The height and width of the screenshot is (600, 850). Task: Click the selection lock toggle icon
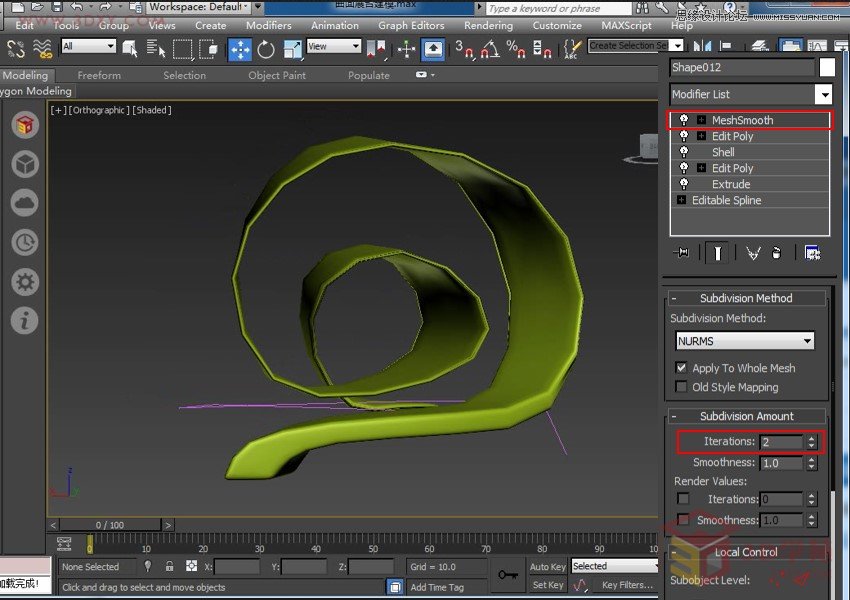point(170,566)
